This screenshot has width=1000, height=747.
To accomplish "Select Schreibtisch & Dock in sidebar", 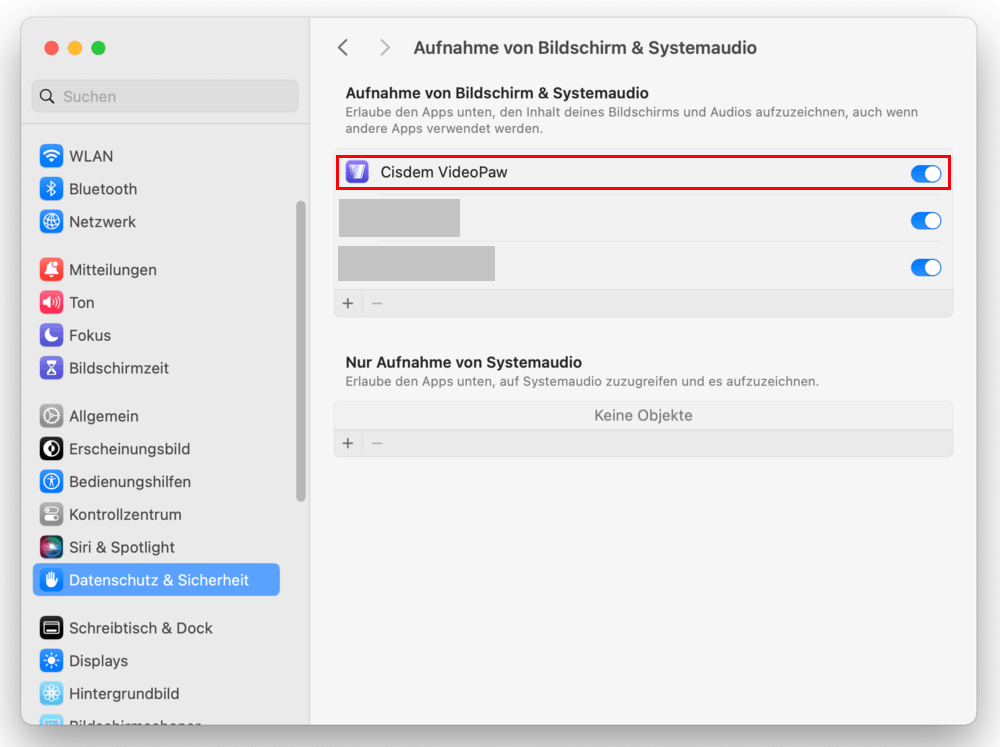I will [x=156, y=628].
